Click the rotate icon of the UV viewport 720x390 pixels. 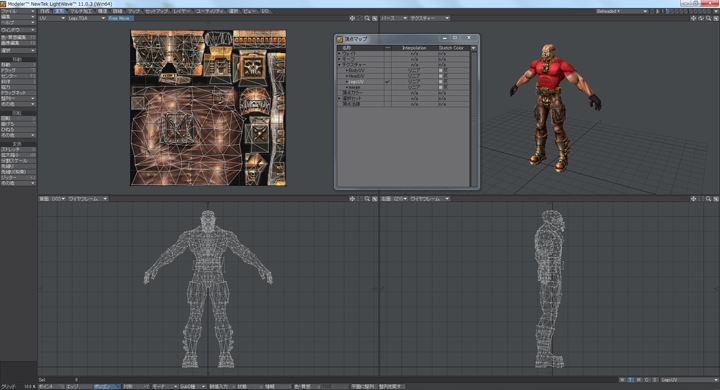coord(360,18)
